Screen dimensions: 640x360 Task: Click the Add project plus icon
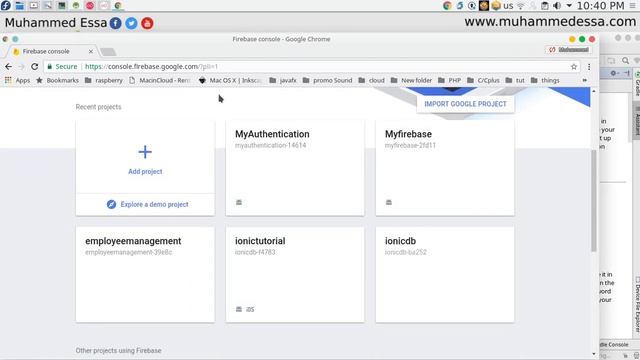[x=145, y=152]
